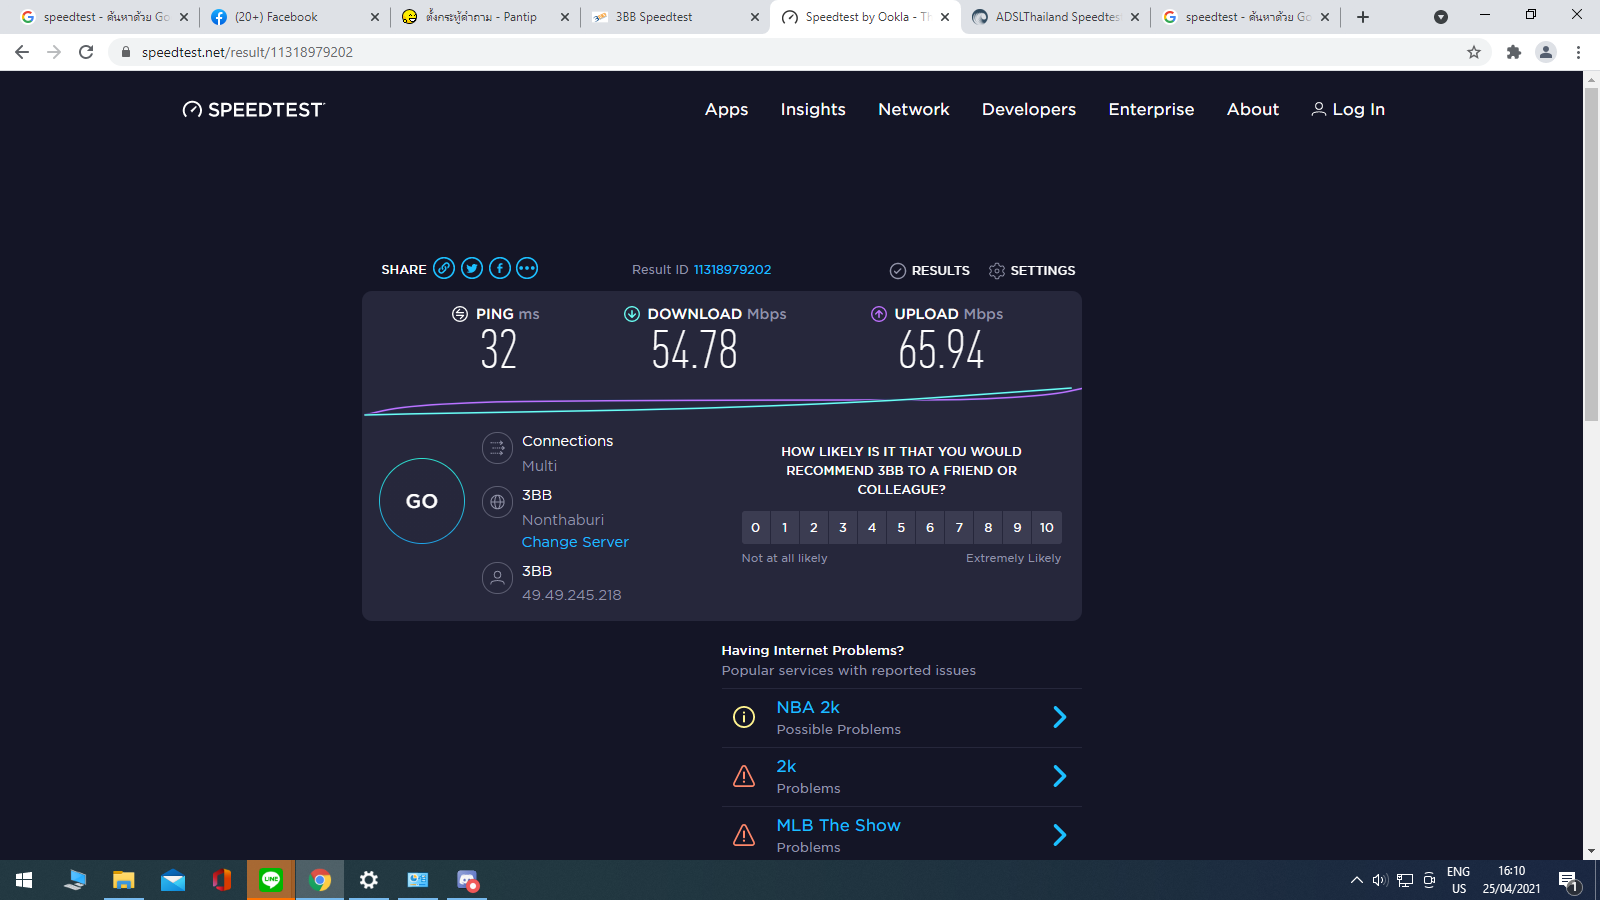The image size is (1600, 900).
Task: Open the Apps menu
Action: [x=727, y=110]
